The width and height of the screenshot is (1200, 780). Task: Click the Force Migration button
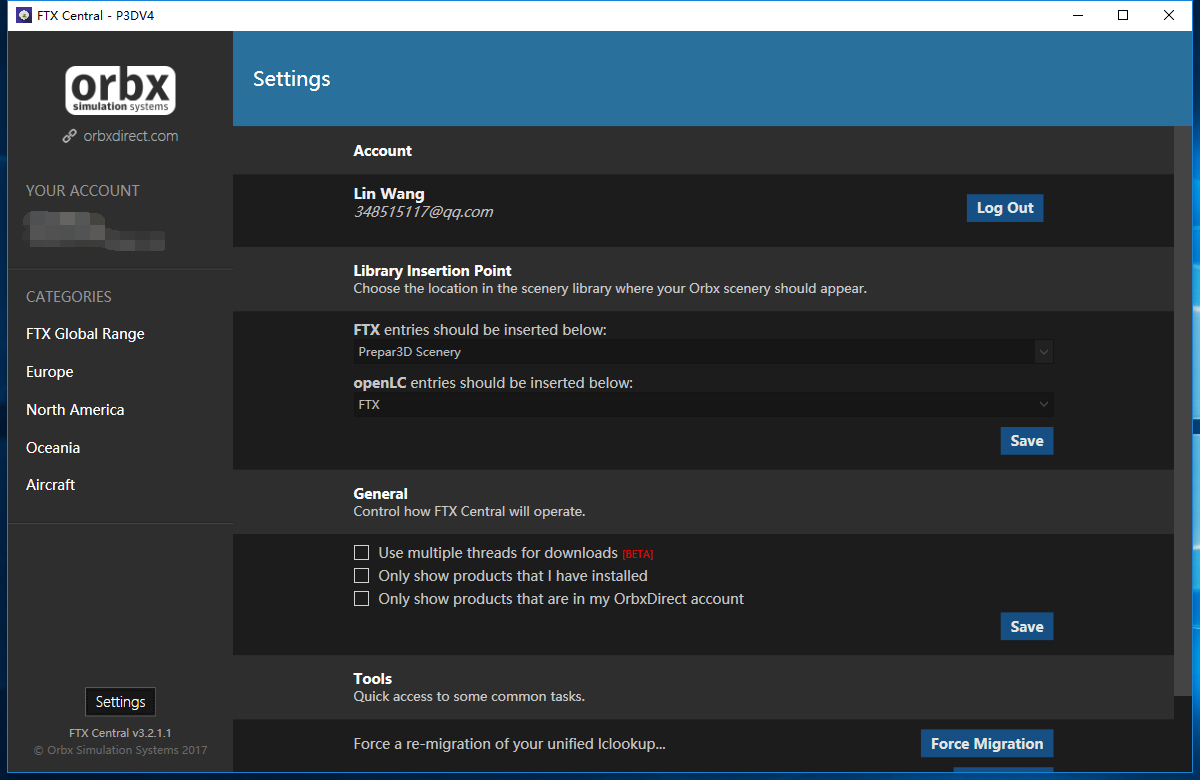click(x=987, y=744)
